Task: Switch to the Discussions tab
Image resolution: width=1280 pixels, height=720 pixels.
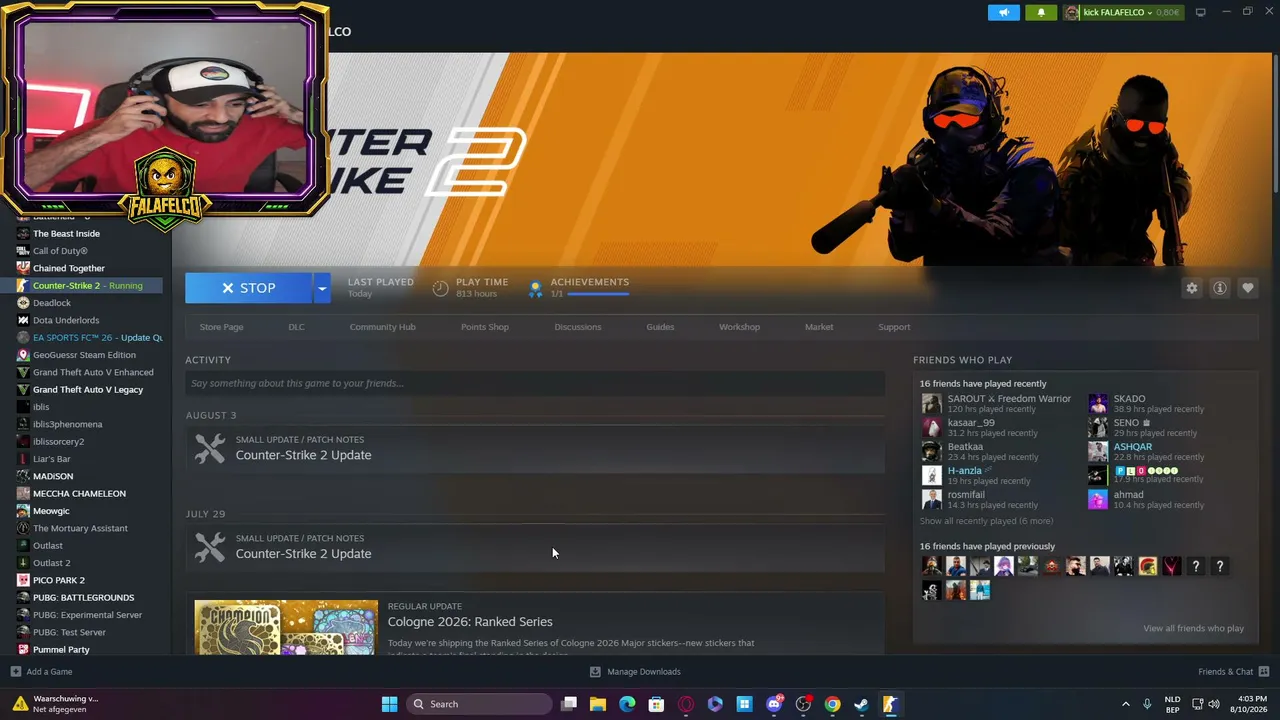Action: (x=578, y=327)
